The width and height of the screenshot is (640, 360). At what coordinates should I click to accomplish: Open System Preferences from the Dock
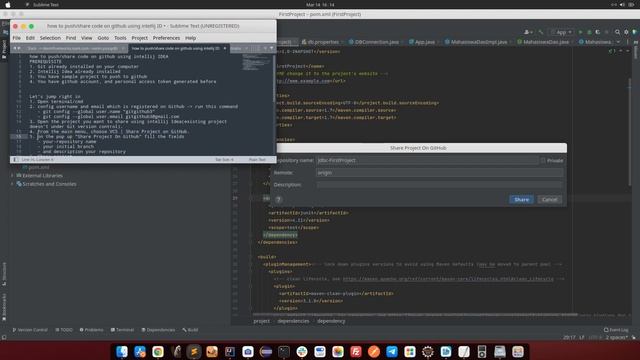[x=428, y=351]
